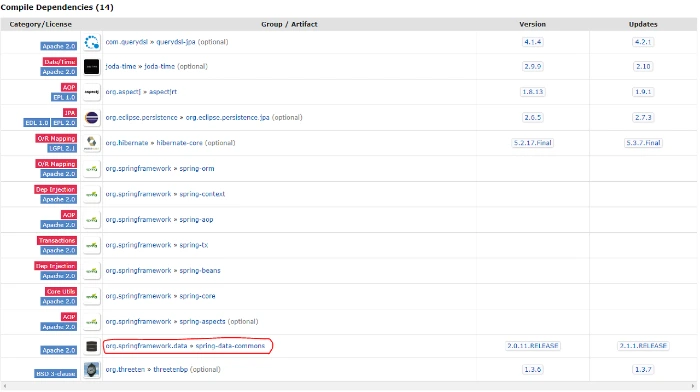Select version 2.6.5 of eclipse persistence jpa
This screenshot has height=392, width=700.
click(x=533, y=117)
